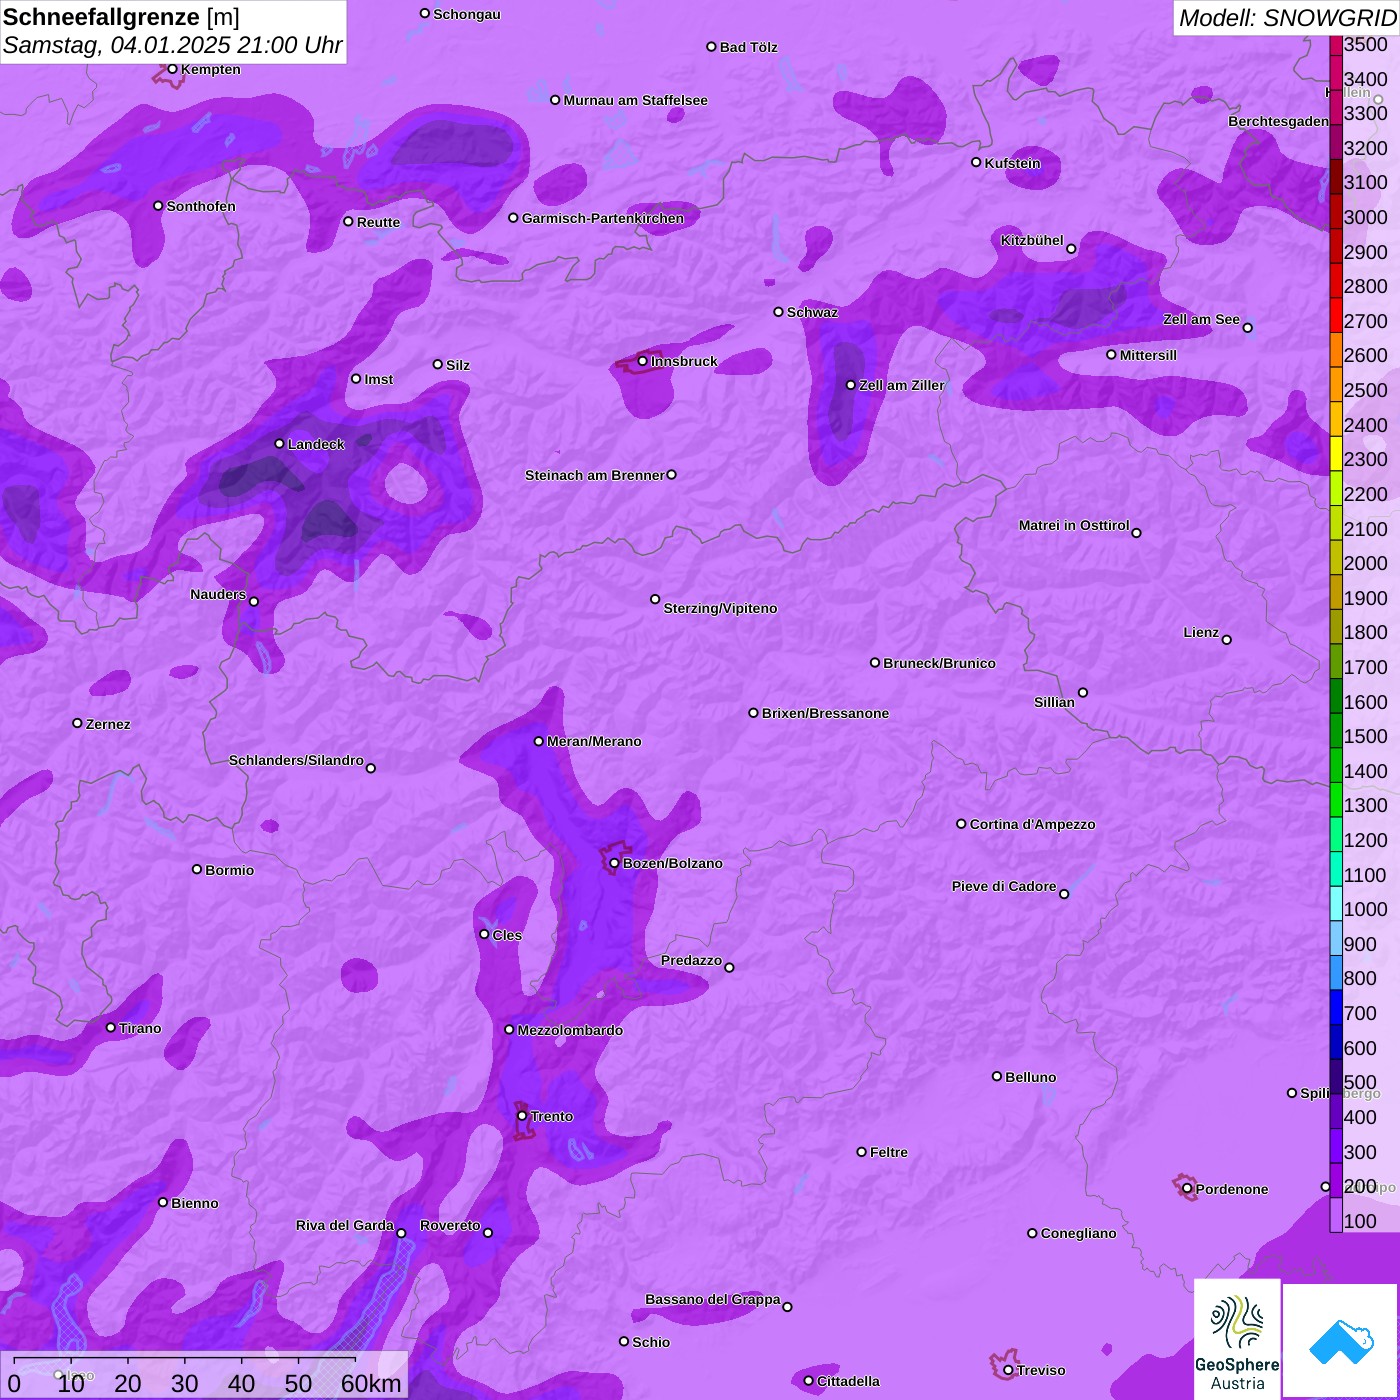The width and height of the screenshot is (1400, 1400).
Task: Click the "Schneefallgrenze [m]" map title
Action: point(121,17)
